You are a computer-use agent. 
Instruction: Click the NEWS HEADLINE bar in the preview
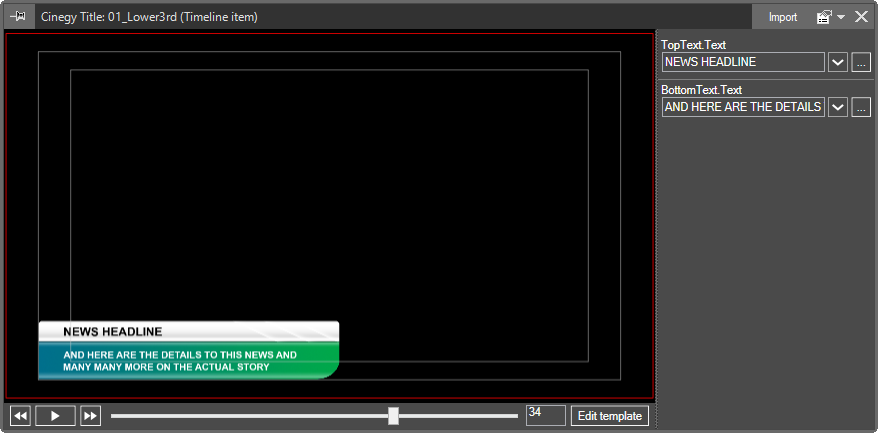[x=188, y=332]
